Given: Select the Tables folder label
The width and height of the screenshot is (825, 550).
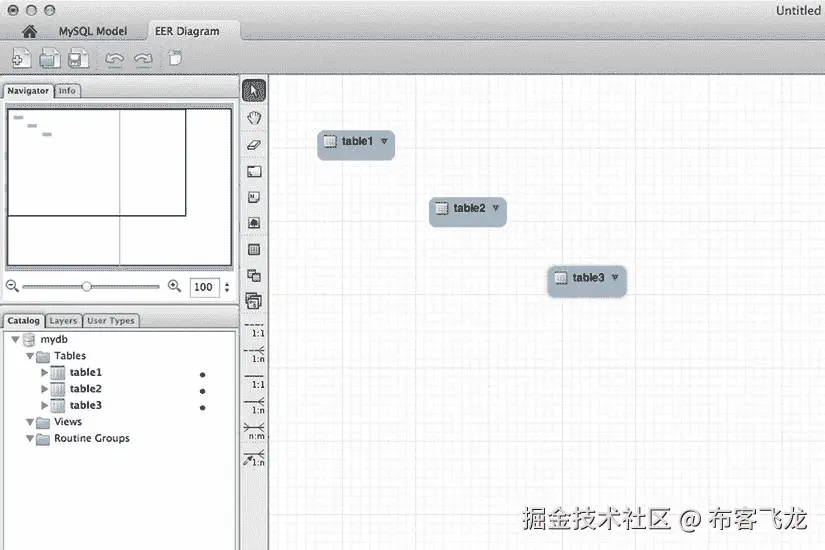Looking at the screenshot, I should (x=70, y=356).
